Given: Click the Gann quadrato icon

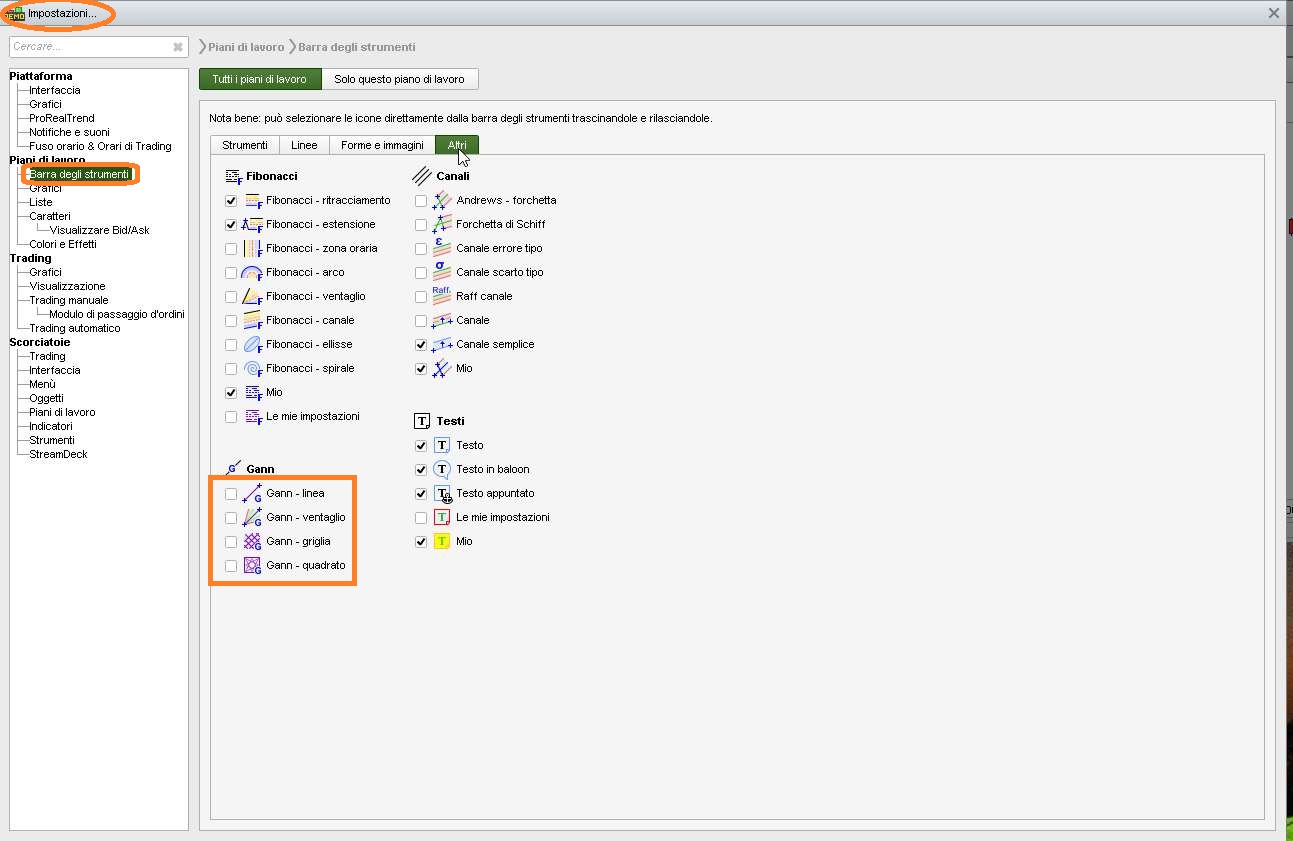Looking at the screenshot, I should coord(253,565).
